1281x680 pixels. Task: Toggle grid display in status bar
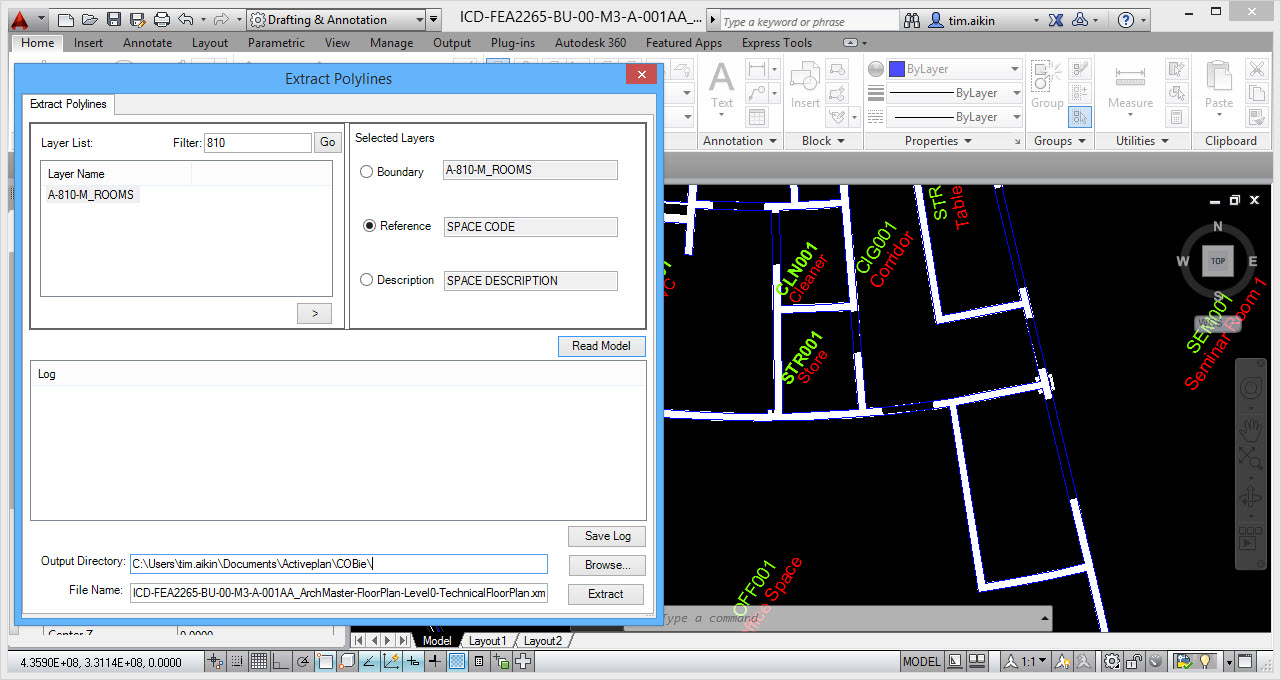pyautogui.click(x=258, y=661)
